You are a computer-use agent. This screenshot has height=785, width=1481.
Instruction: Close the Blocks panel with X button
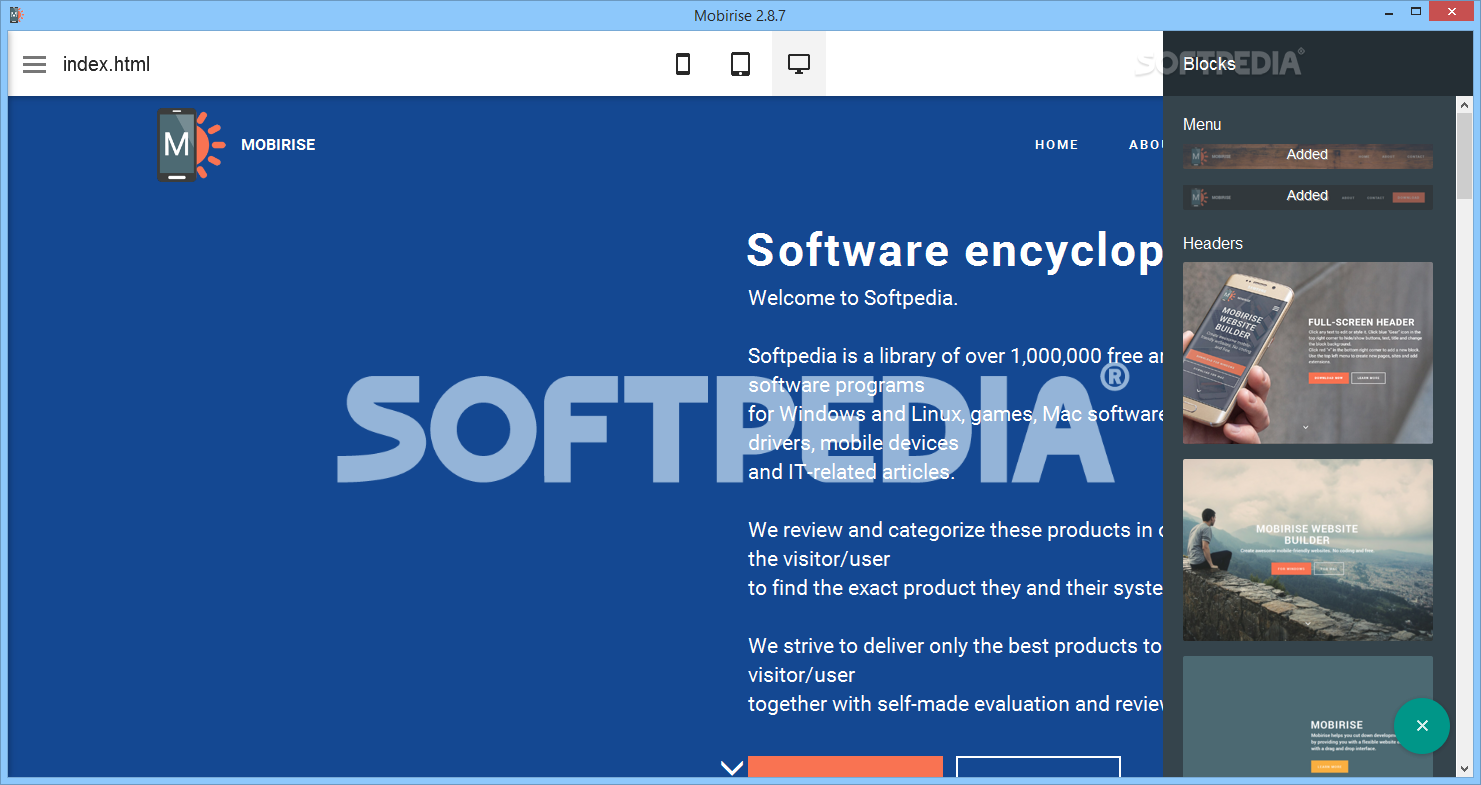1422,726
